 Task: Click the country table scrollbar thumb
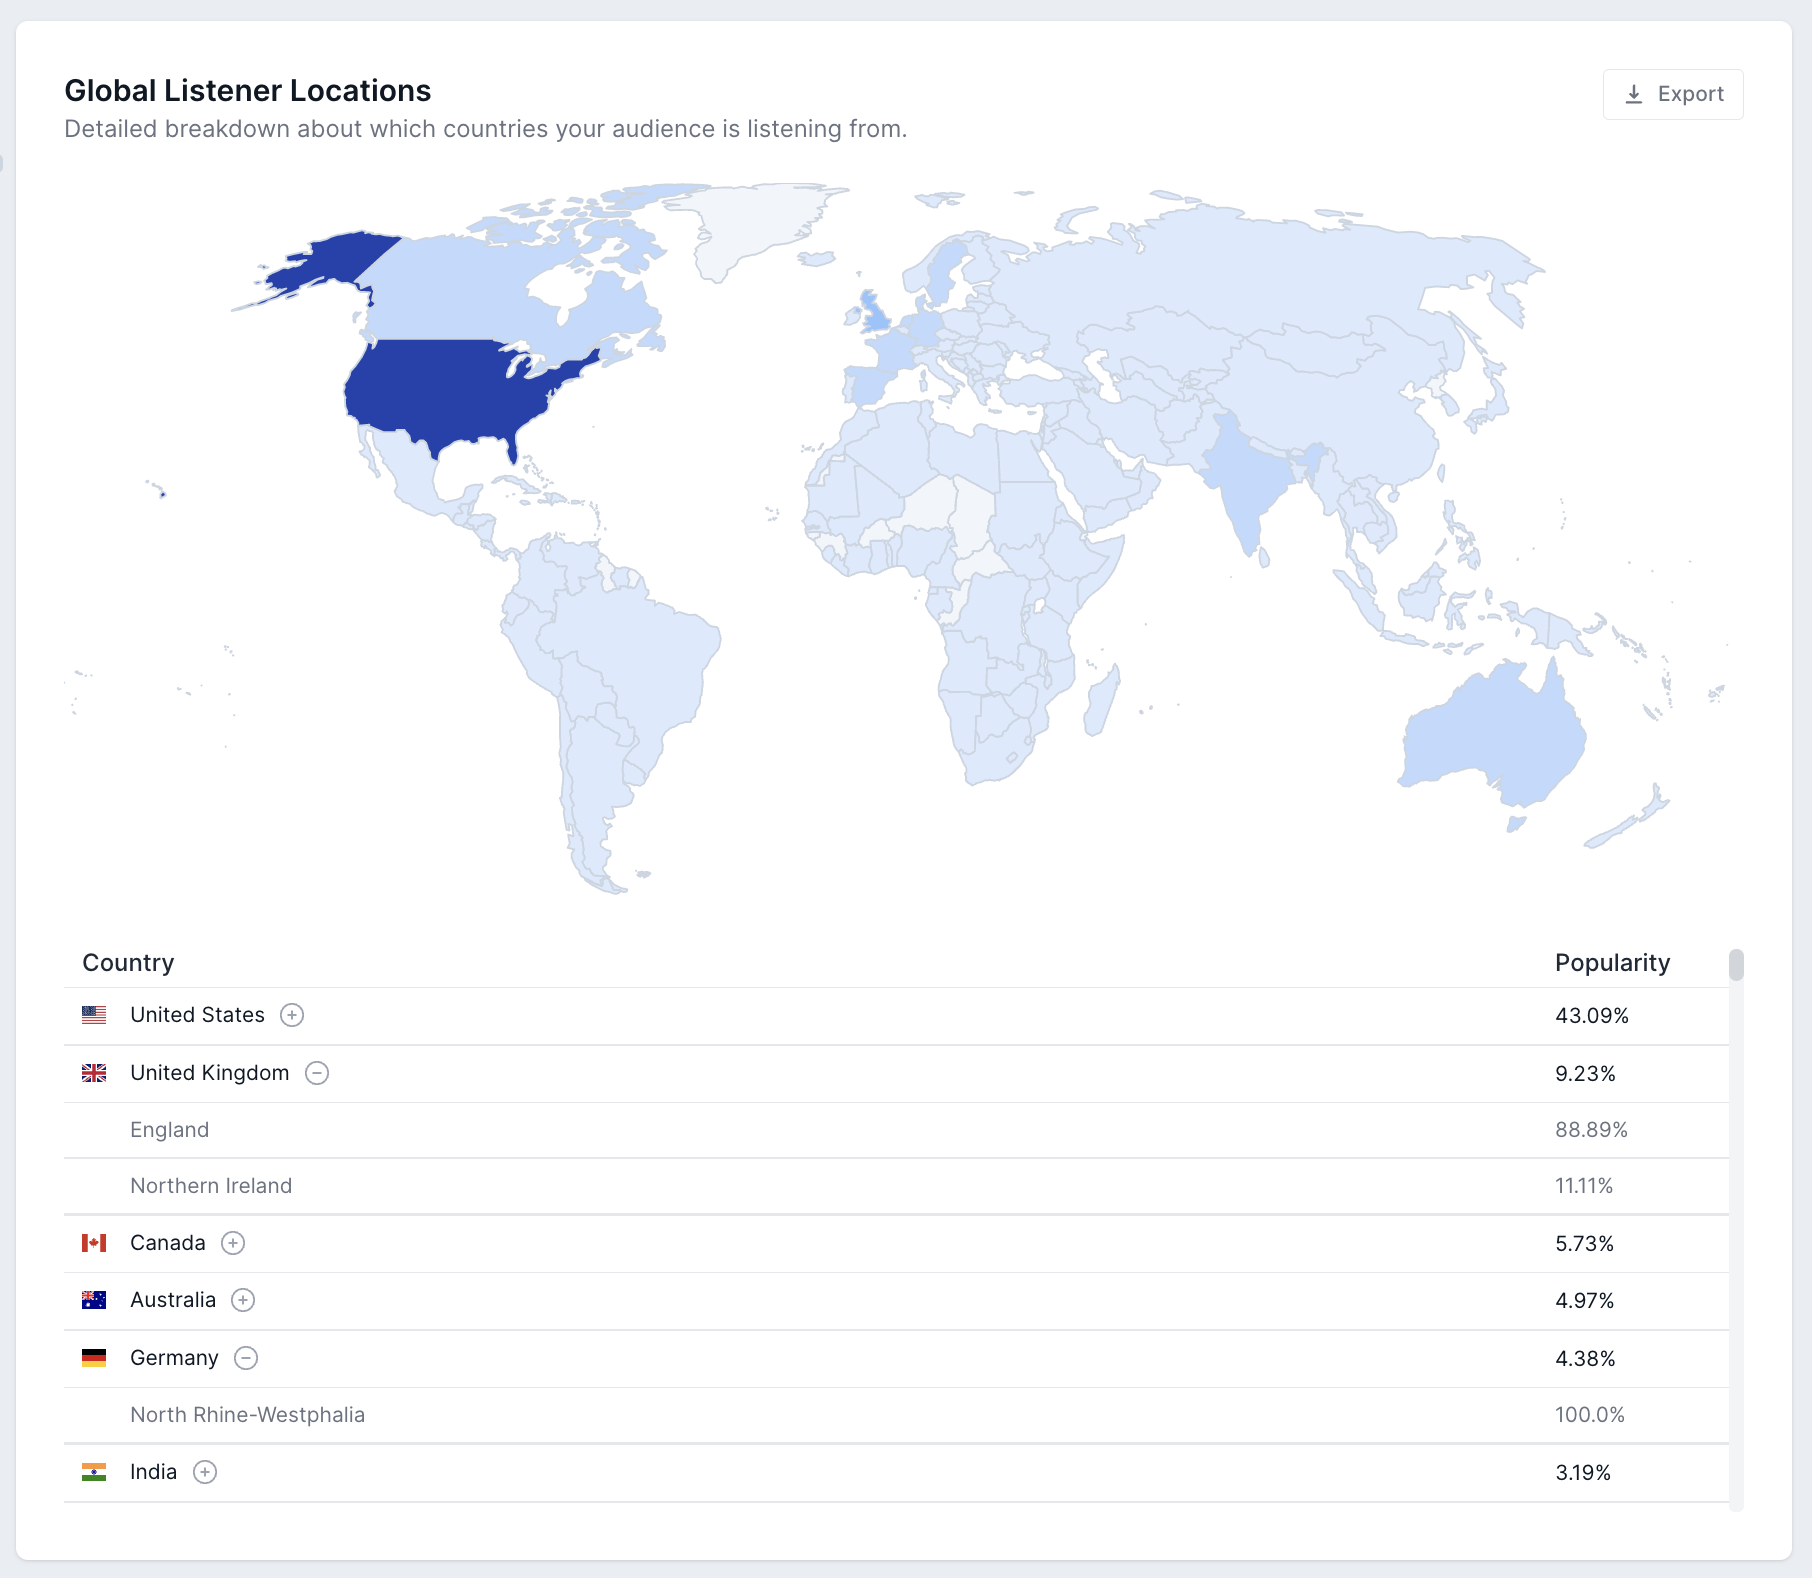point(1736,965)
